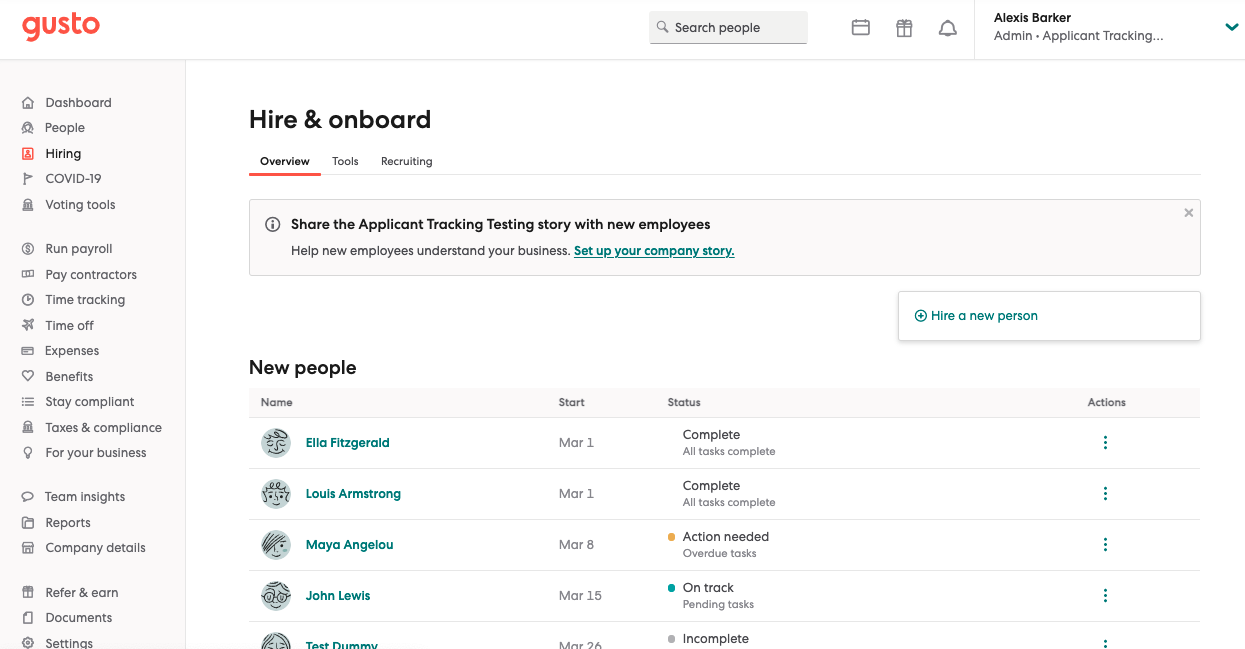Image resolution: width=1245 pixels, height=649 pixels.
Task: Click Louis Armstrong's avatar
Action: click(276, 494)
